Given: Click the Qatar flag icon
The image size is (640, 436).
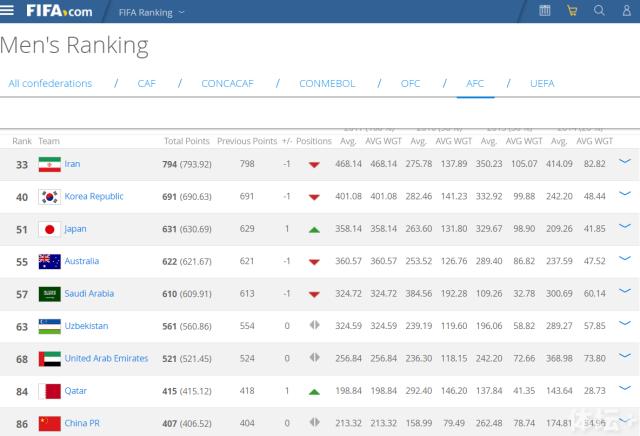Looking at the screenshot, I should tap(49, 391).
